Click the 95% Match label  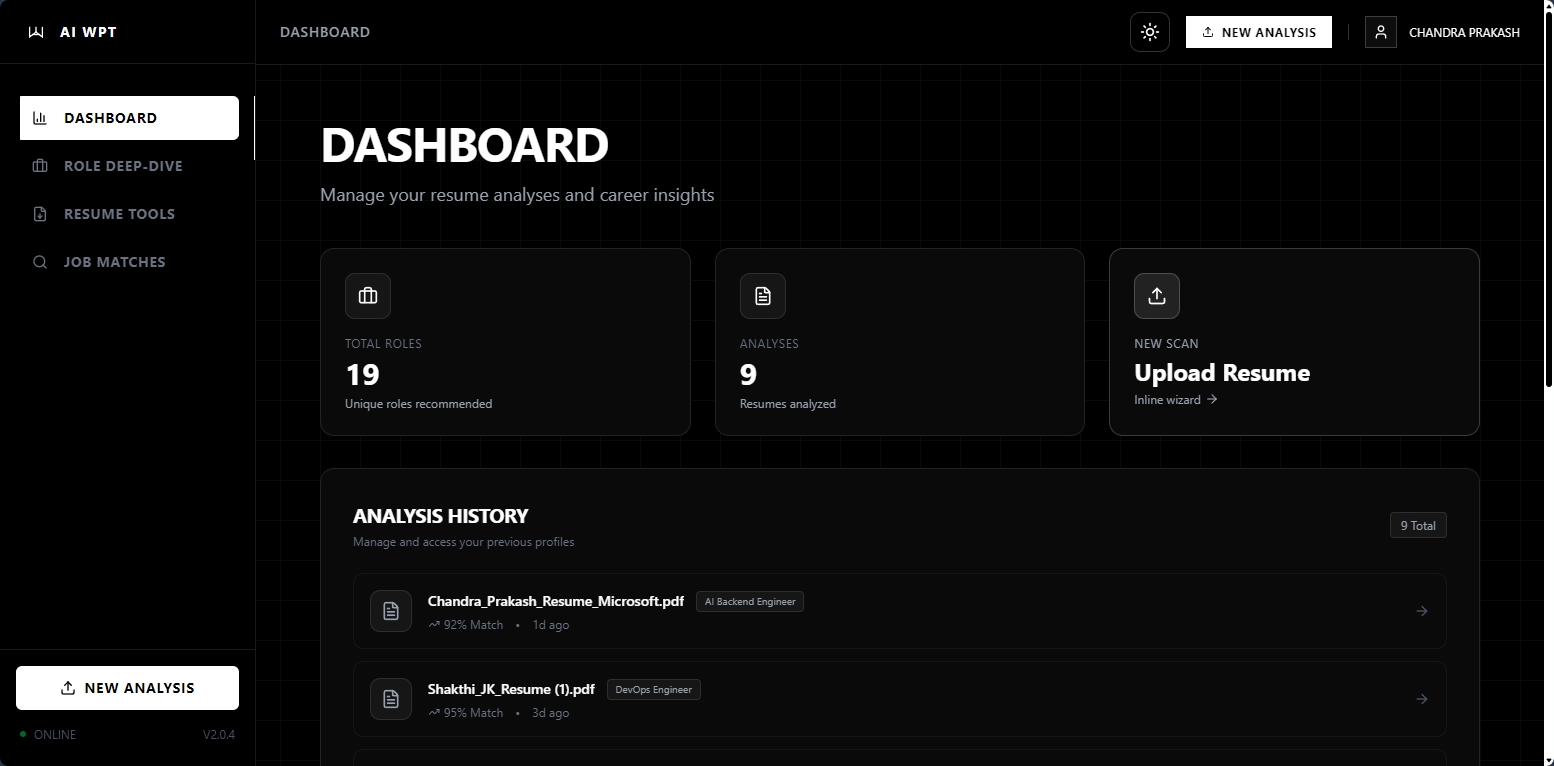click(x=466, y=713)
